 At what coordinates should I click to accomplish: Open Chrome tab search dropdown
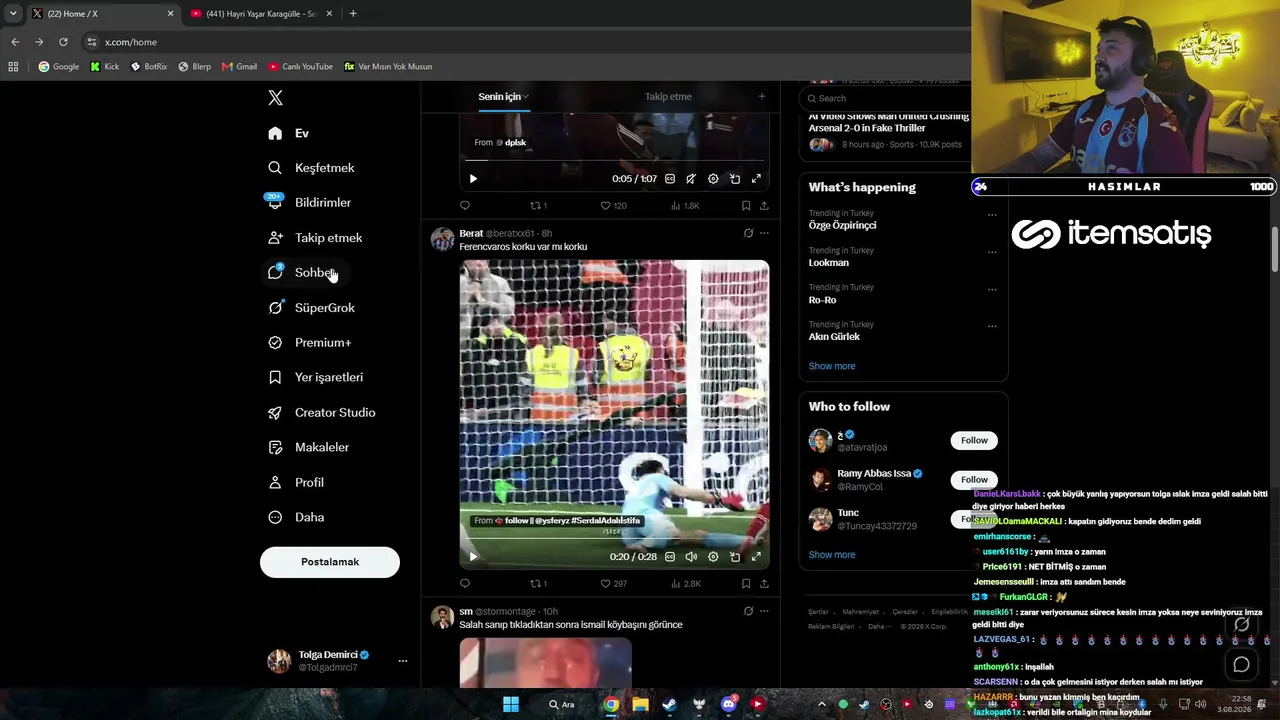(13, 13)
